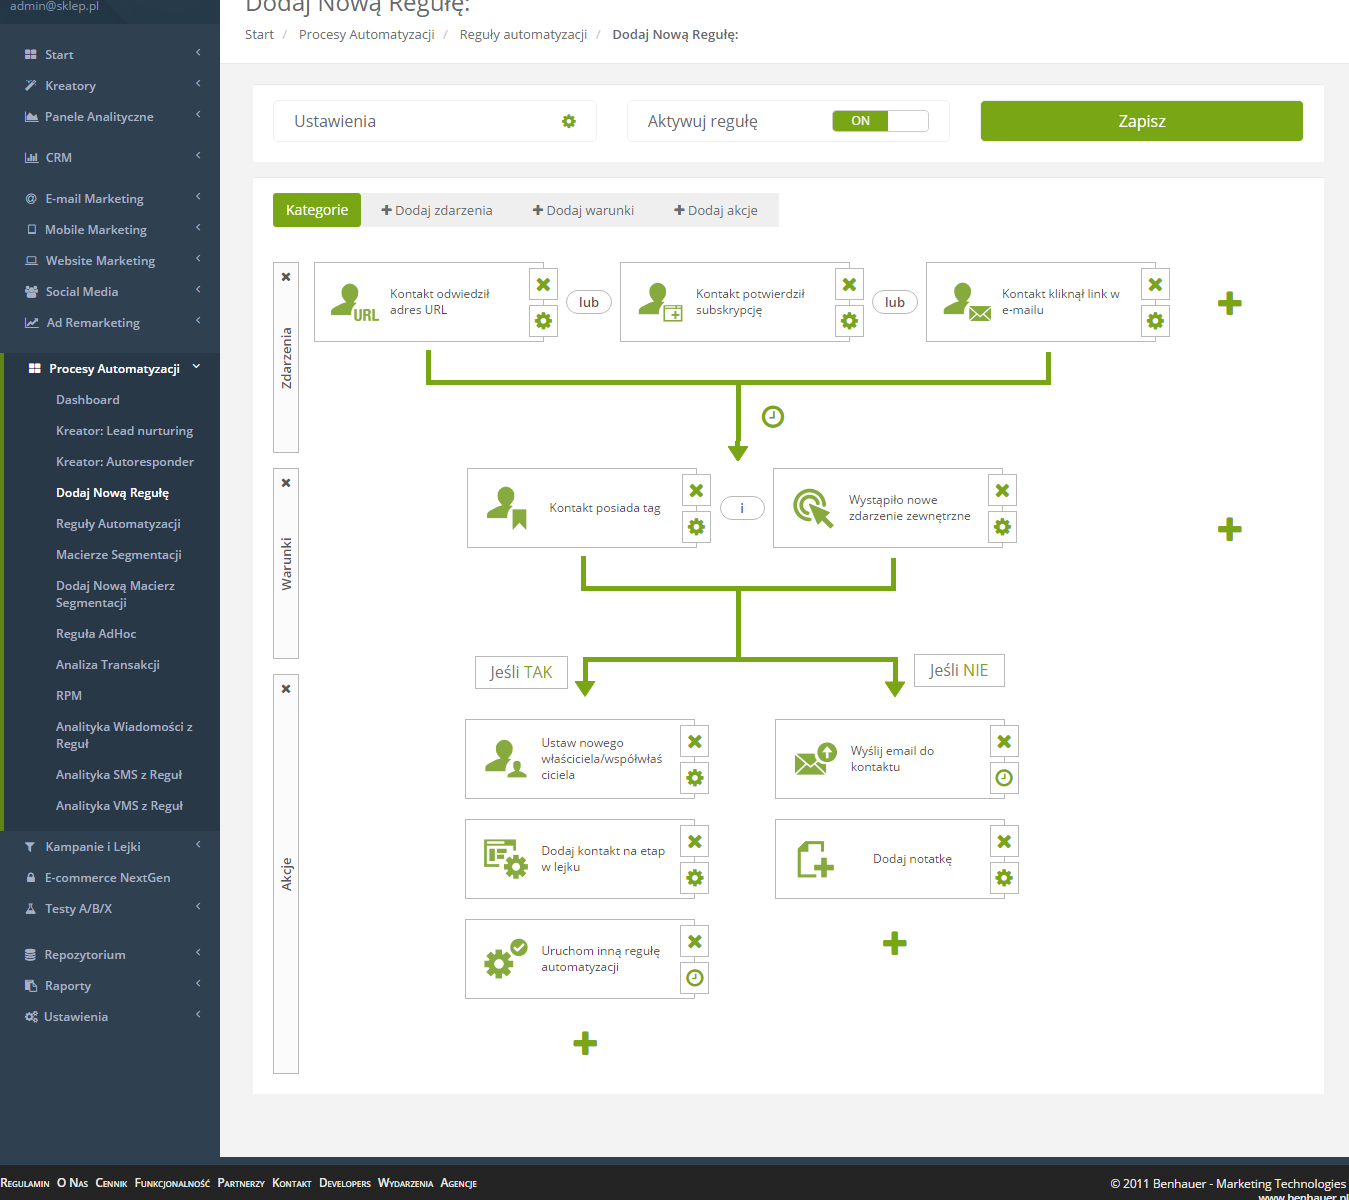
Task: Close the Warunki section with its X
Action: point(286,483)
